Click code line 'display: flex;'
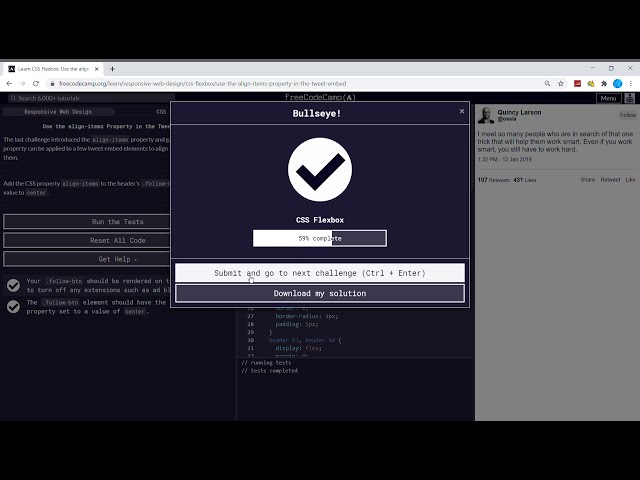 298,348
